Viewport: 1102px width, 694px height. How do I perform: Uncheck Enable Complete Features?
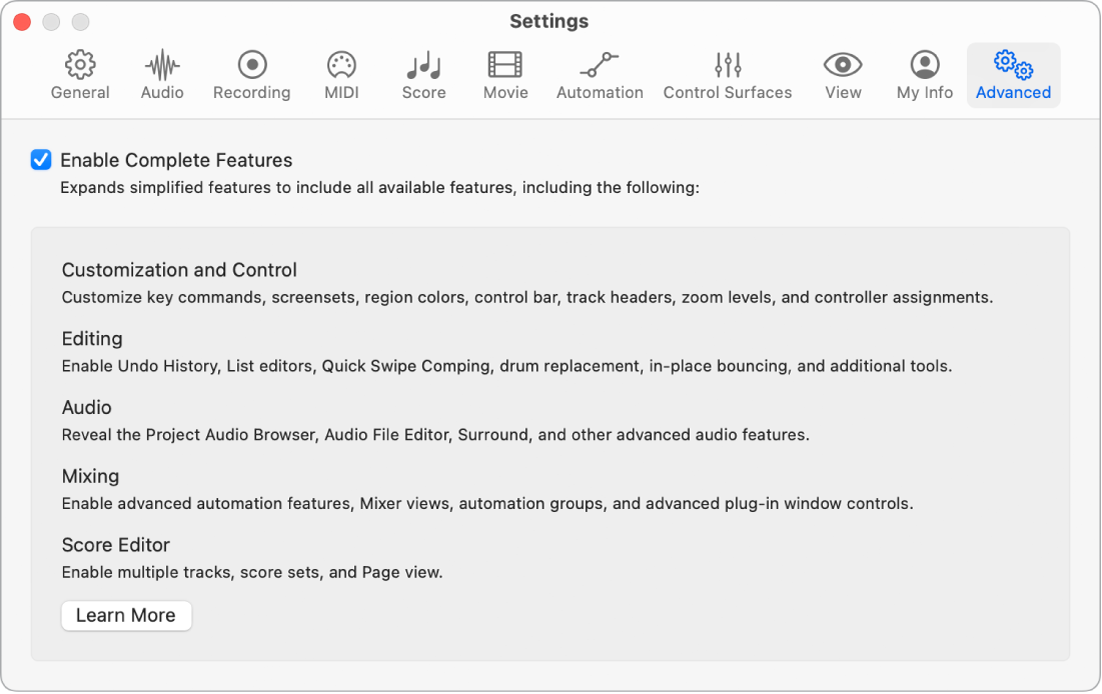pyautogui.click(x=41, y=160)
